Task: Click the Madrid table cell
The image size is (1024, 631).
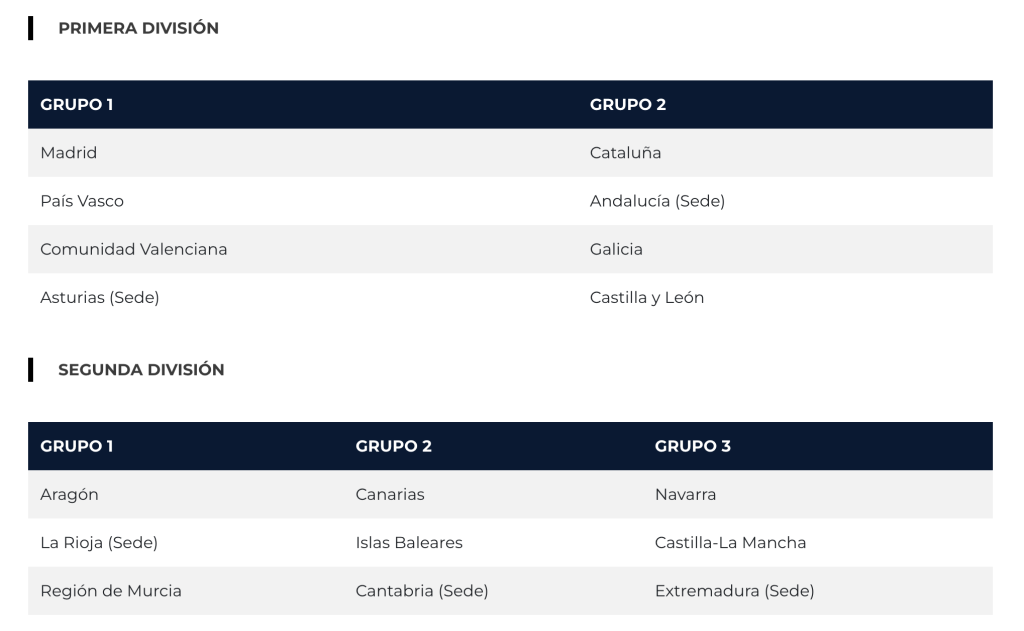Action: coord(69,153)
